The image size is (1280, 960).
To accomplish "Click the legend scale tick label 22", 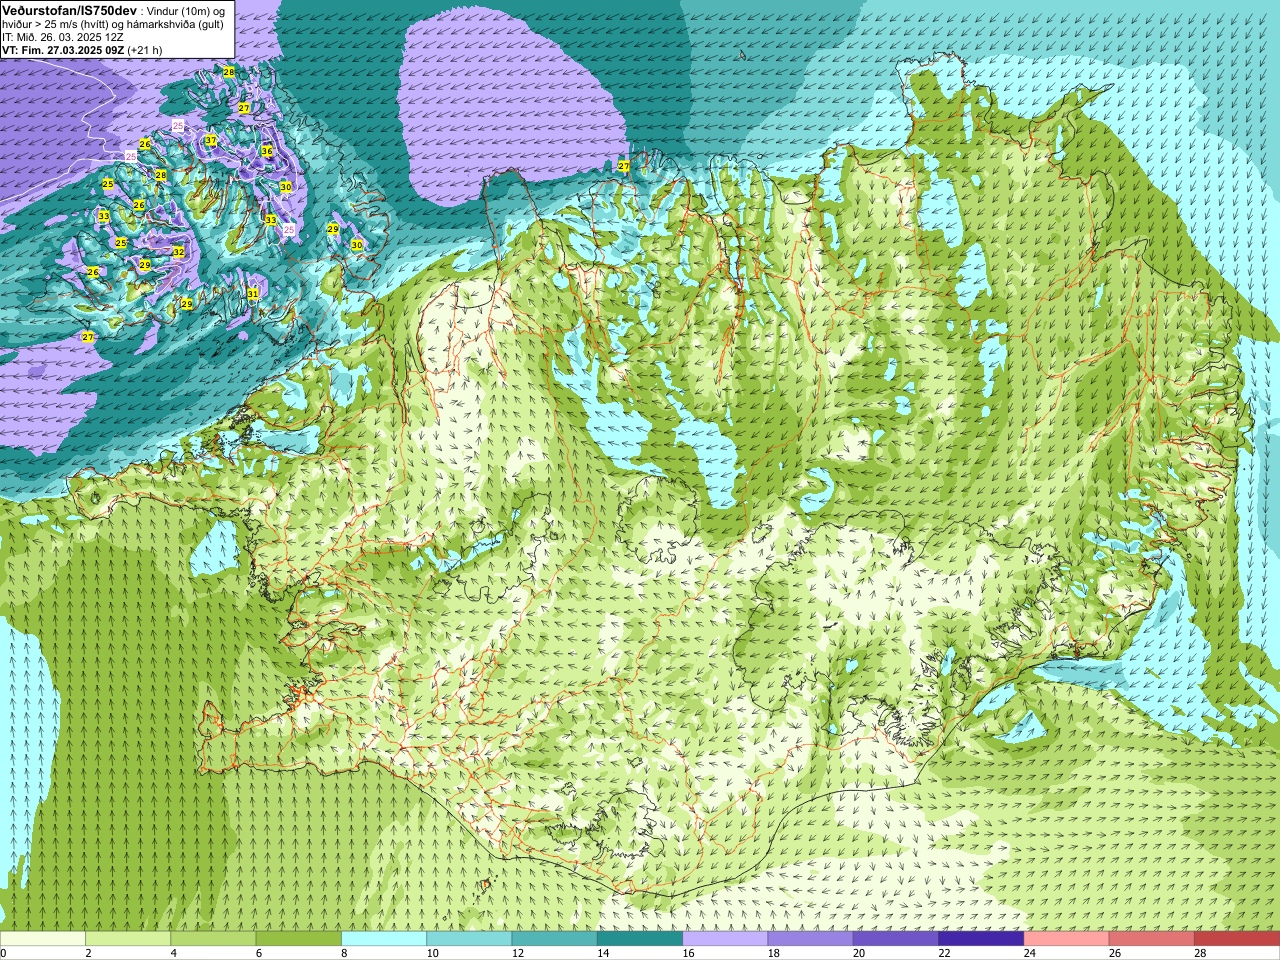I will [x=944, y=953].
